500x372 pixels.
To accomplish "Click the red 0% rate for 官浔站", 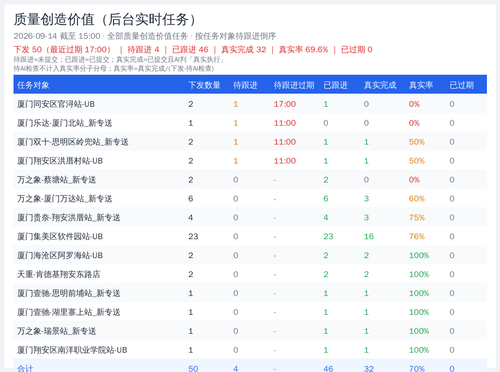I will click(x=414, y=104).
